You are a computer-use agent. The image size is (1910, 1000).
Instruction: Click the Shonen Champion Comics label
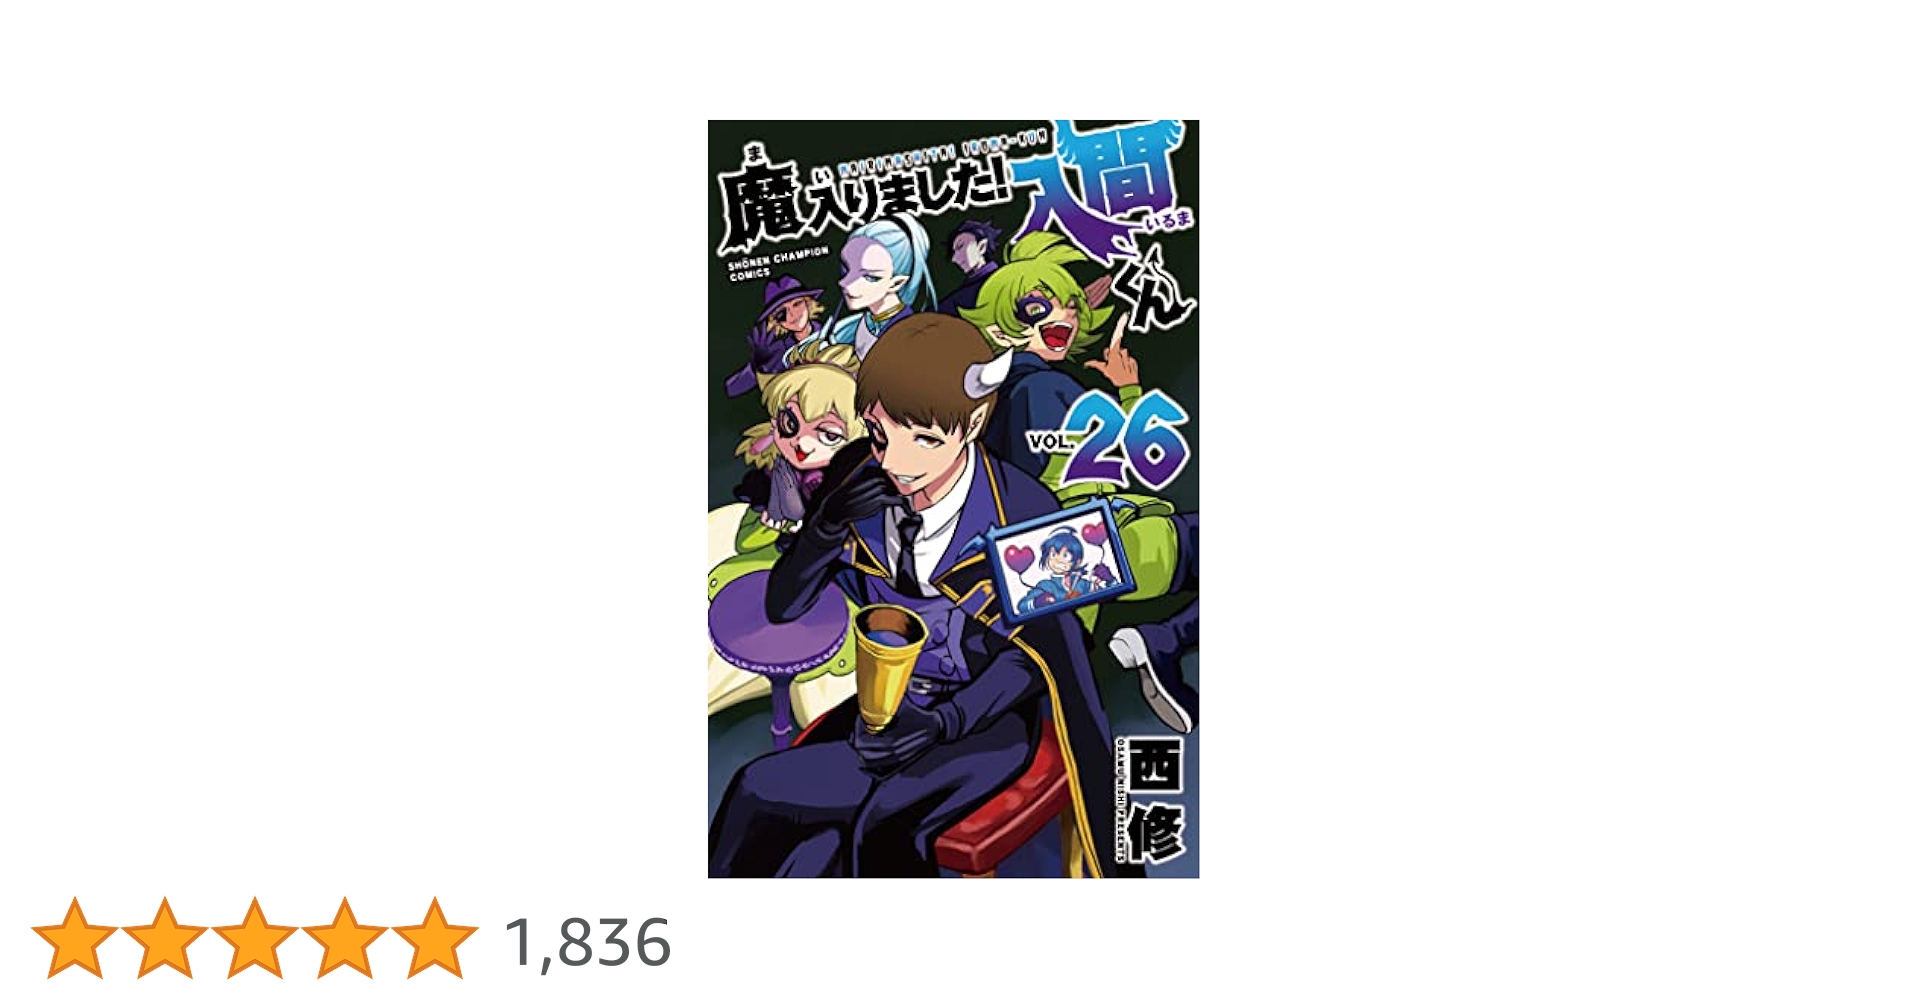point(777,263)
